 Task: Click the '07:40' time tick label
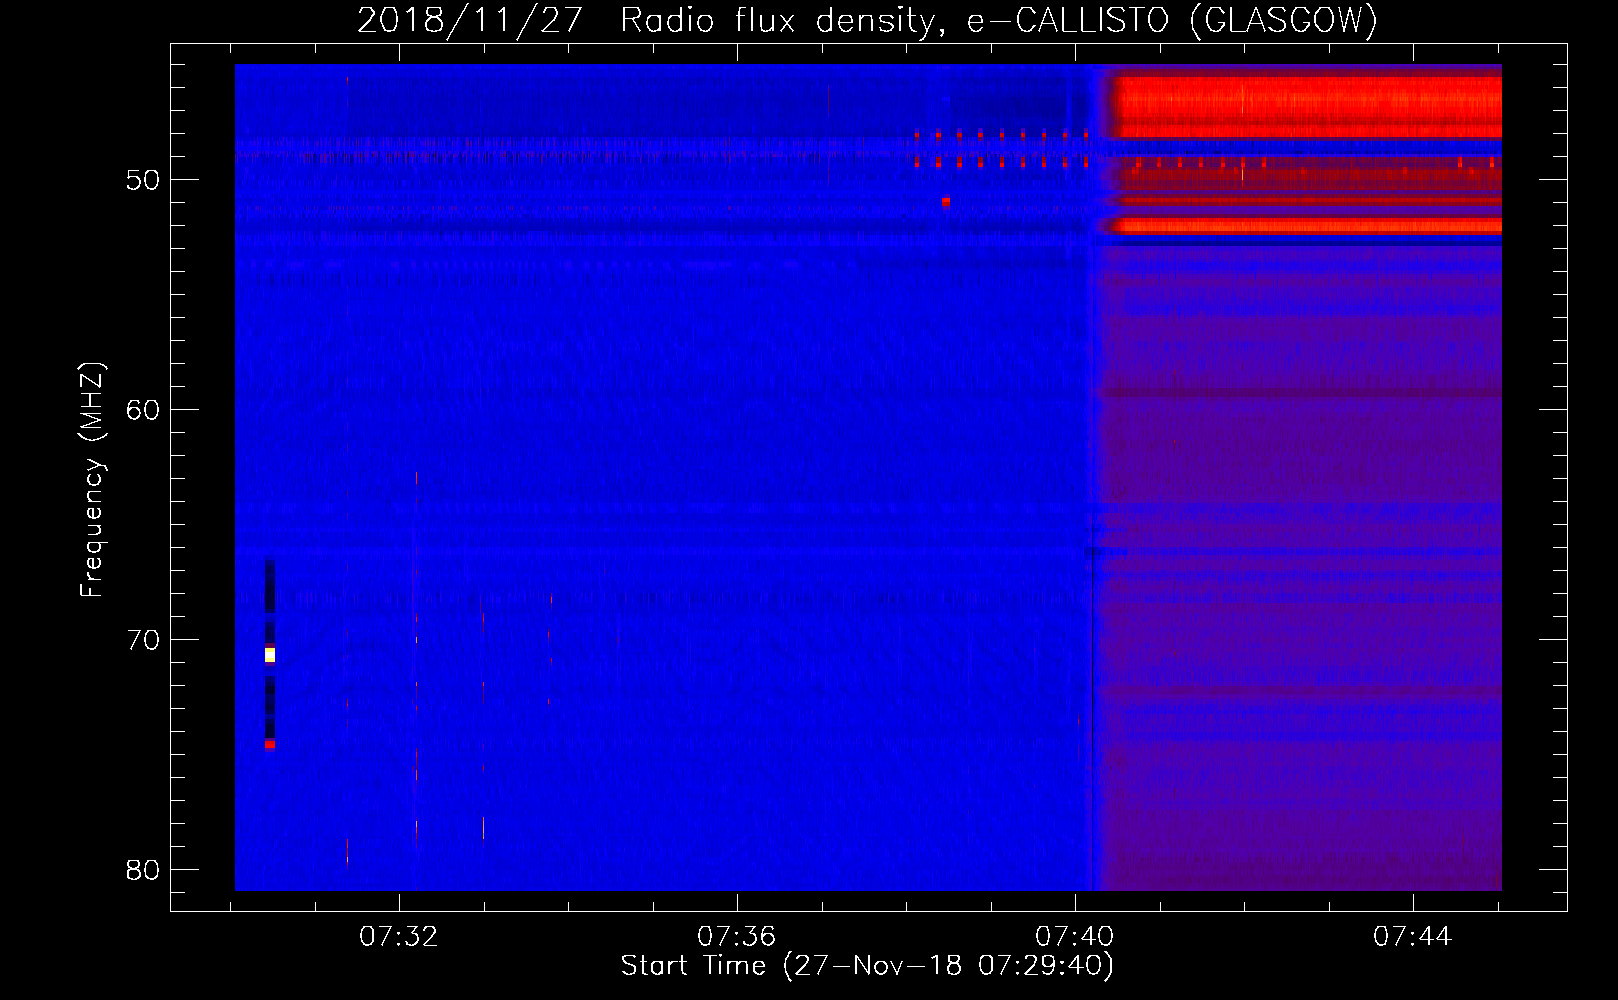1075,937
